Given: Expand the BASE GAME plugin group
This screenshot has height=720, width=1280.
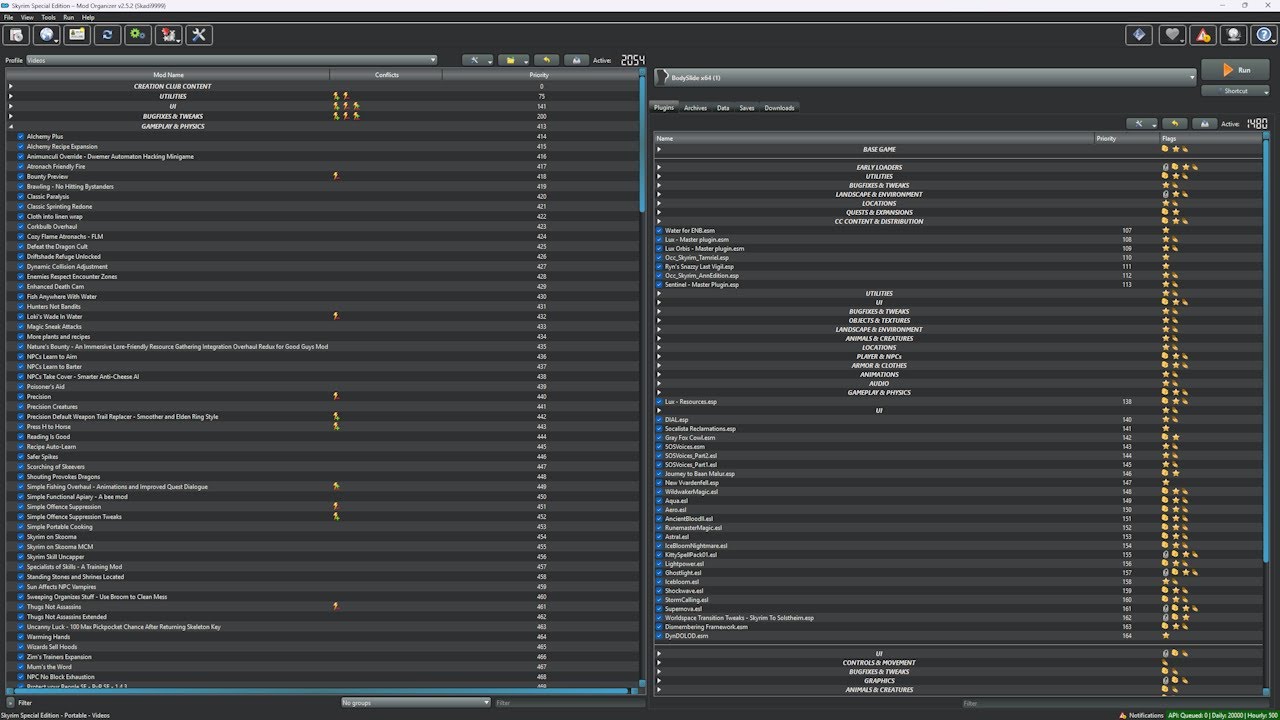Looking at the screenshot, I should [659, 149].
